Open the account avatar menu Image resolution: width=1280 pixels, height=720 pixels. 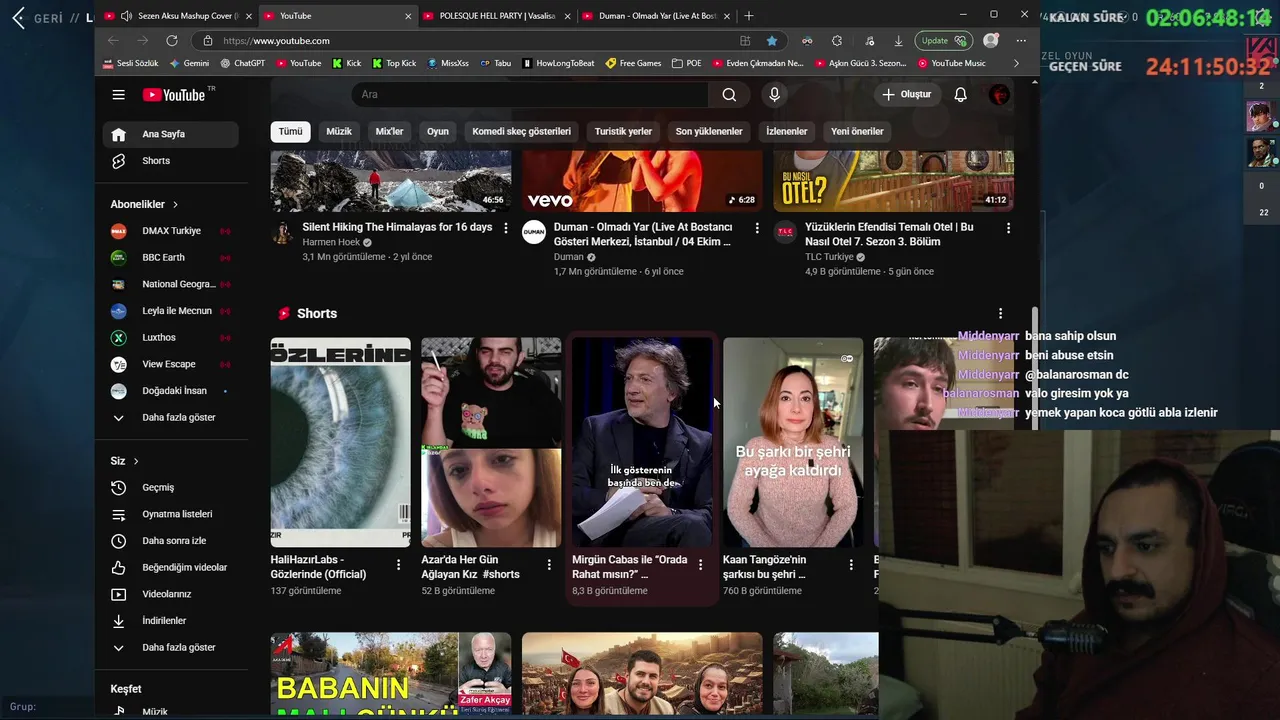coord(999,94)
